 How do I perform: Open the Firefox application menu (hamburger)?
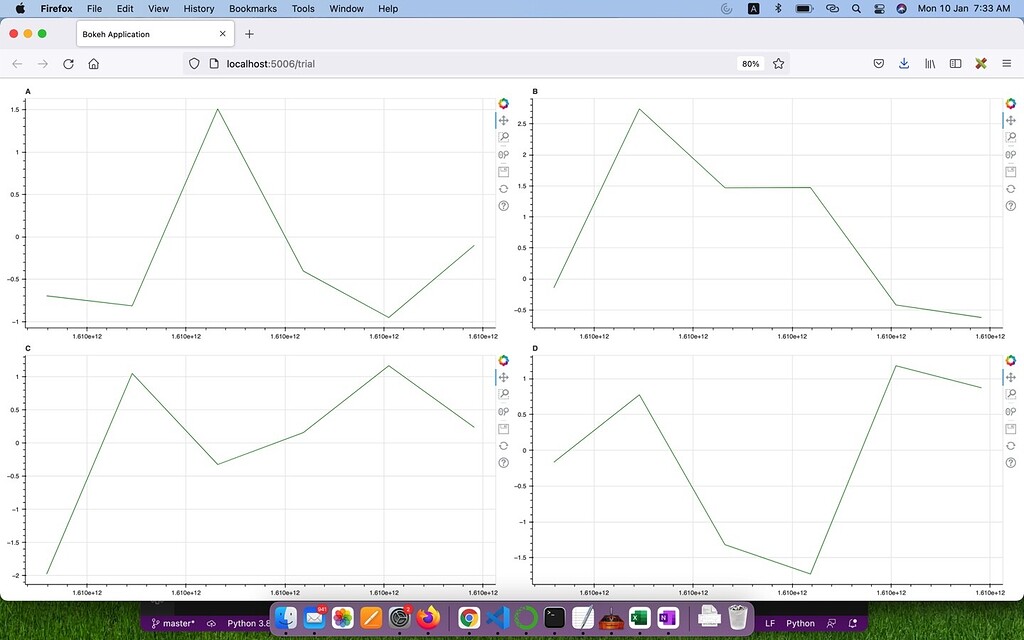pos(1007,63)
